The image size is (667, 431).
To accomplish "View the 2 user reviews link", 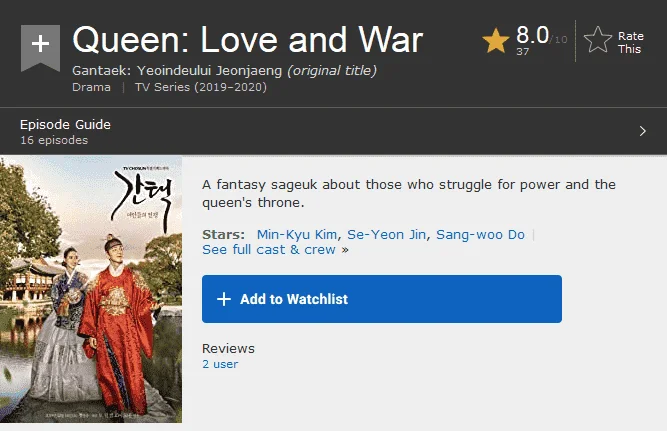I will [x=220, y=364].
